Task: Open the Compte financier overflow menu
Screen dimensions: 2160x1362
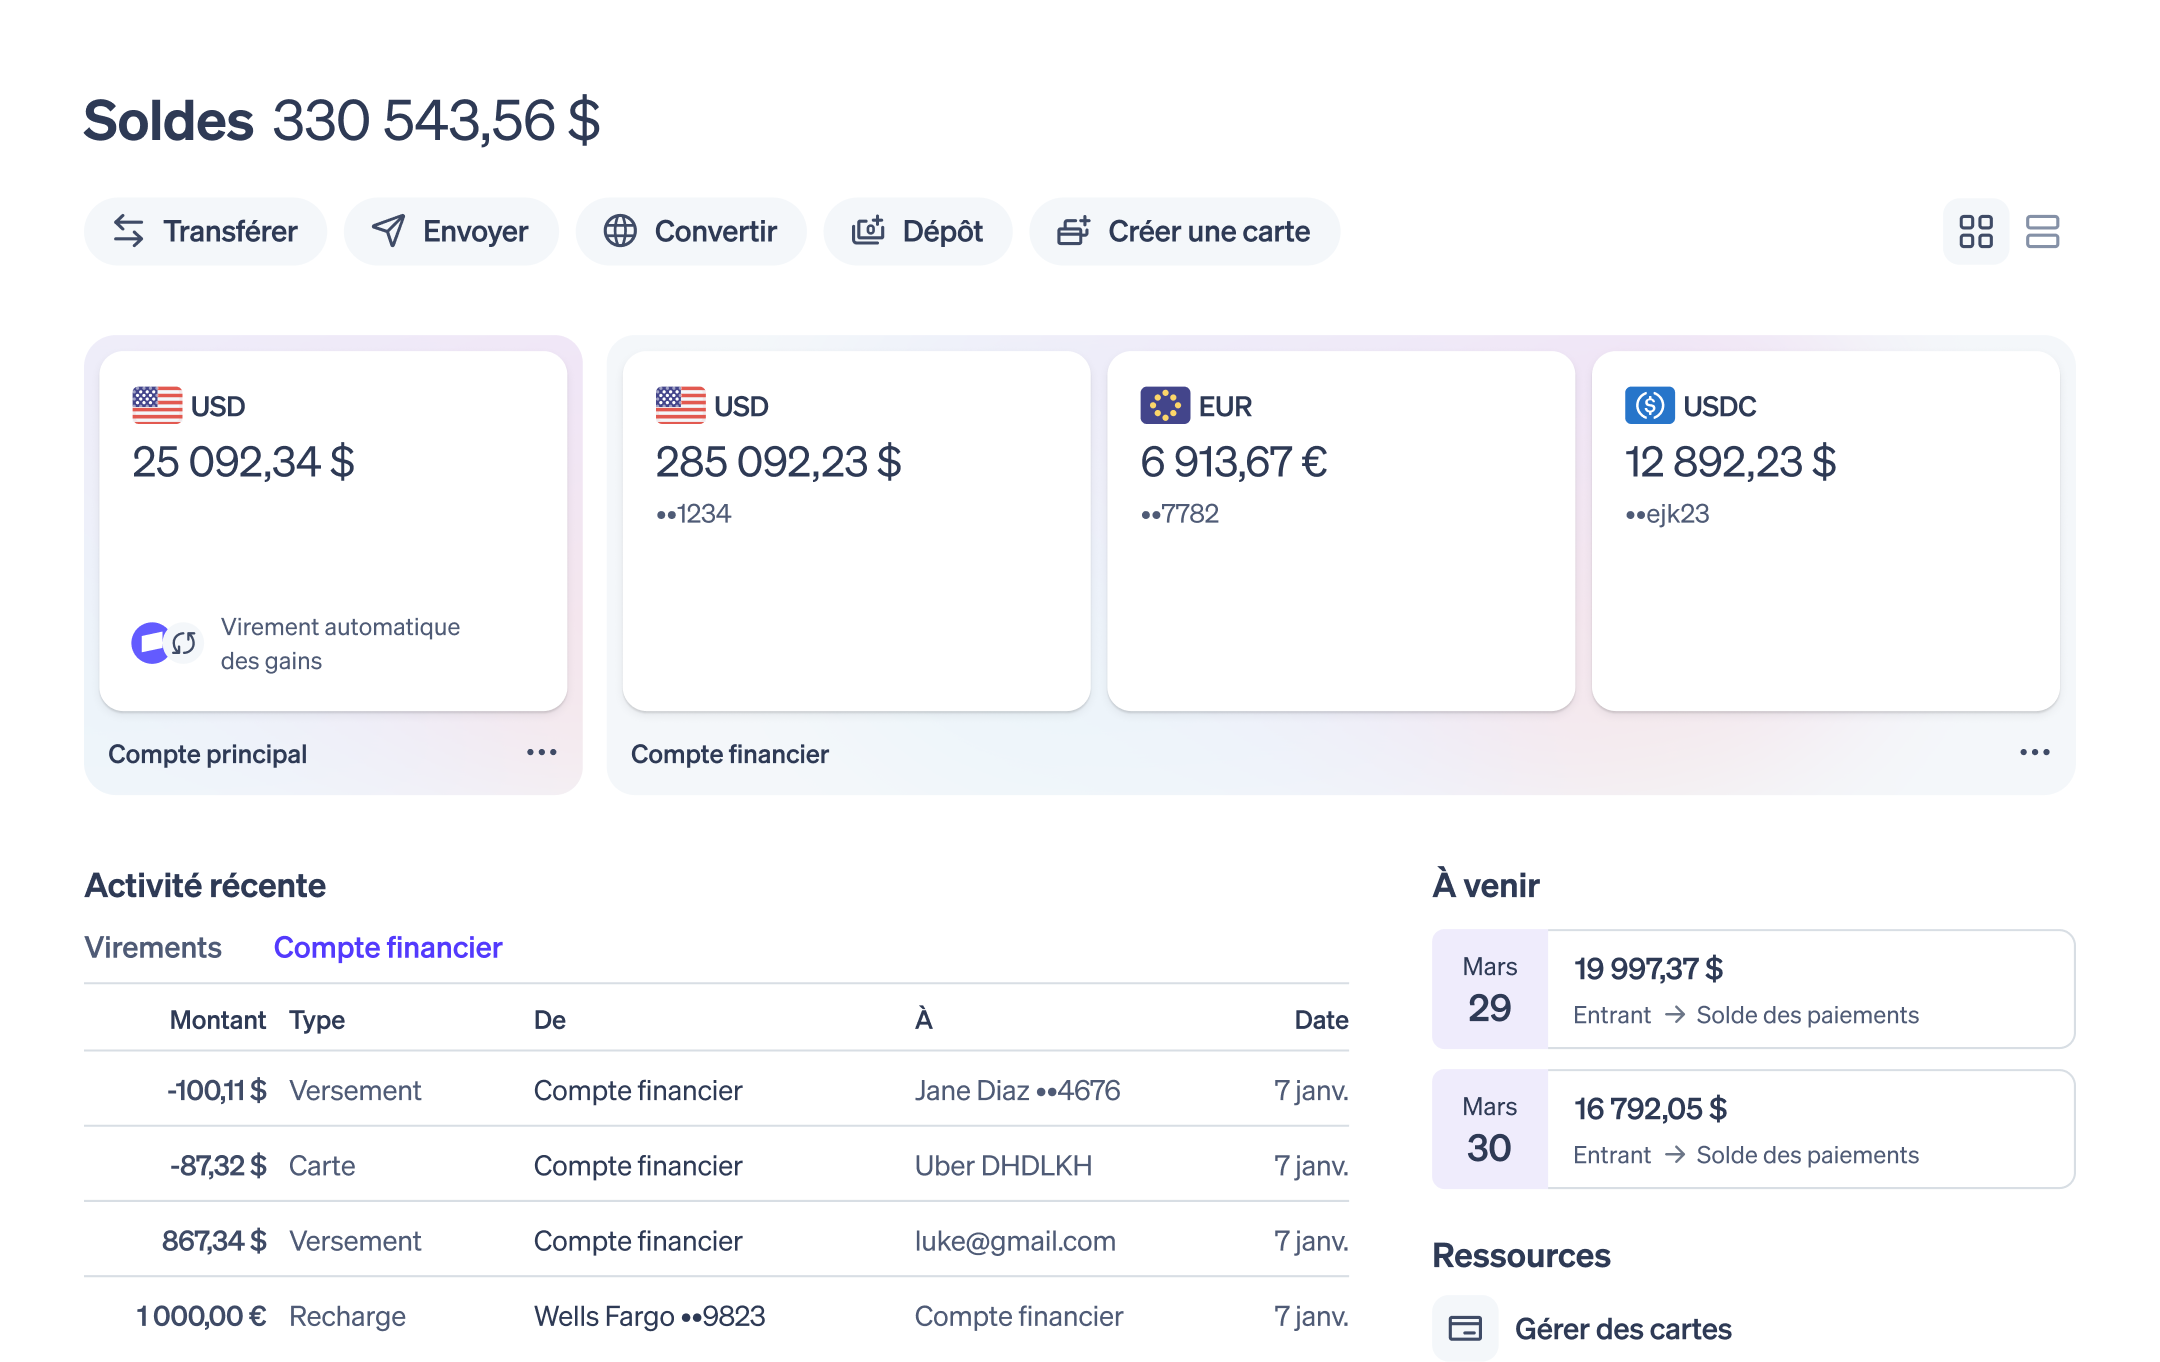Action: (2034, 753)
